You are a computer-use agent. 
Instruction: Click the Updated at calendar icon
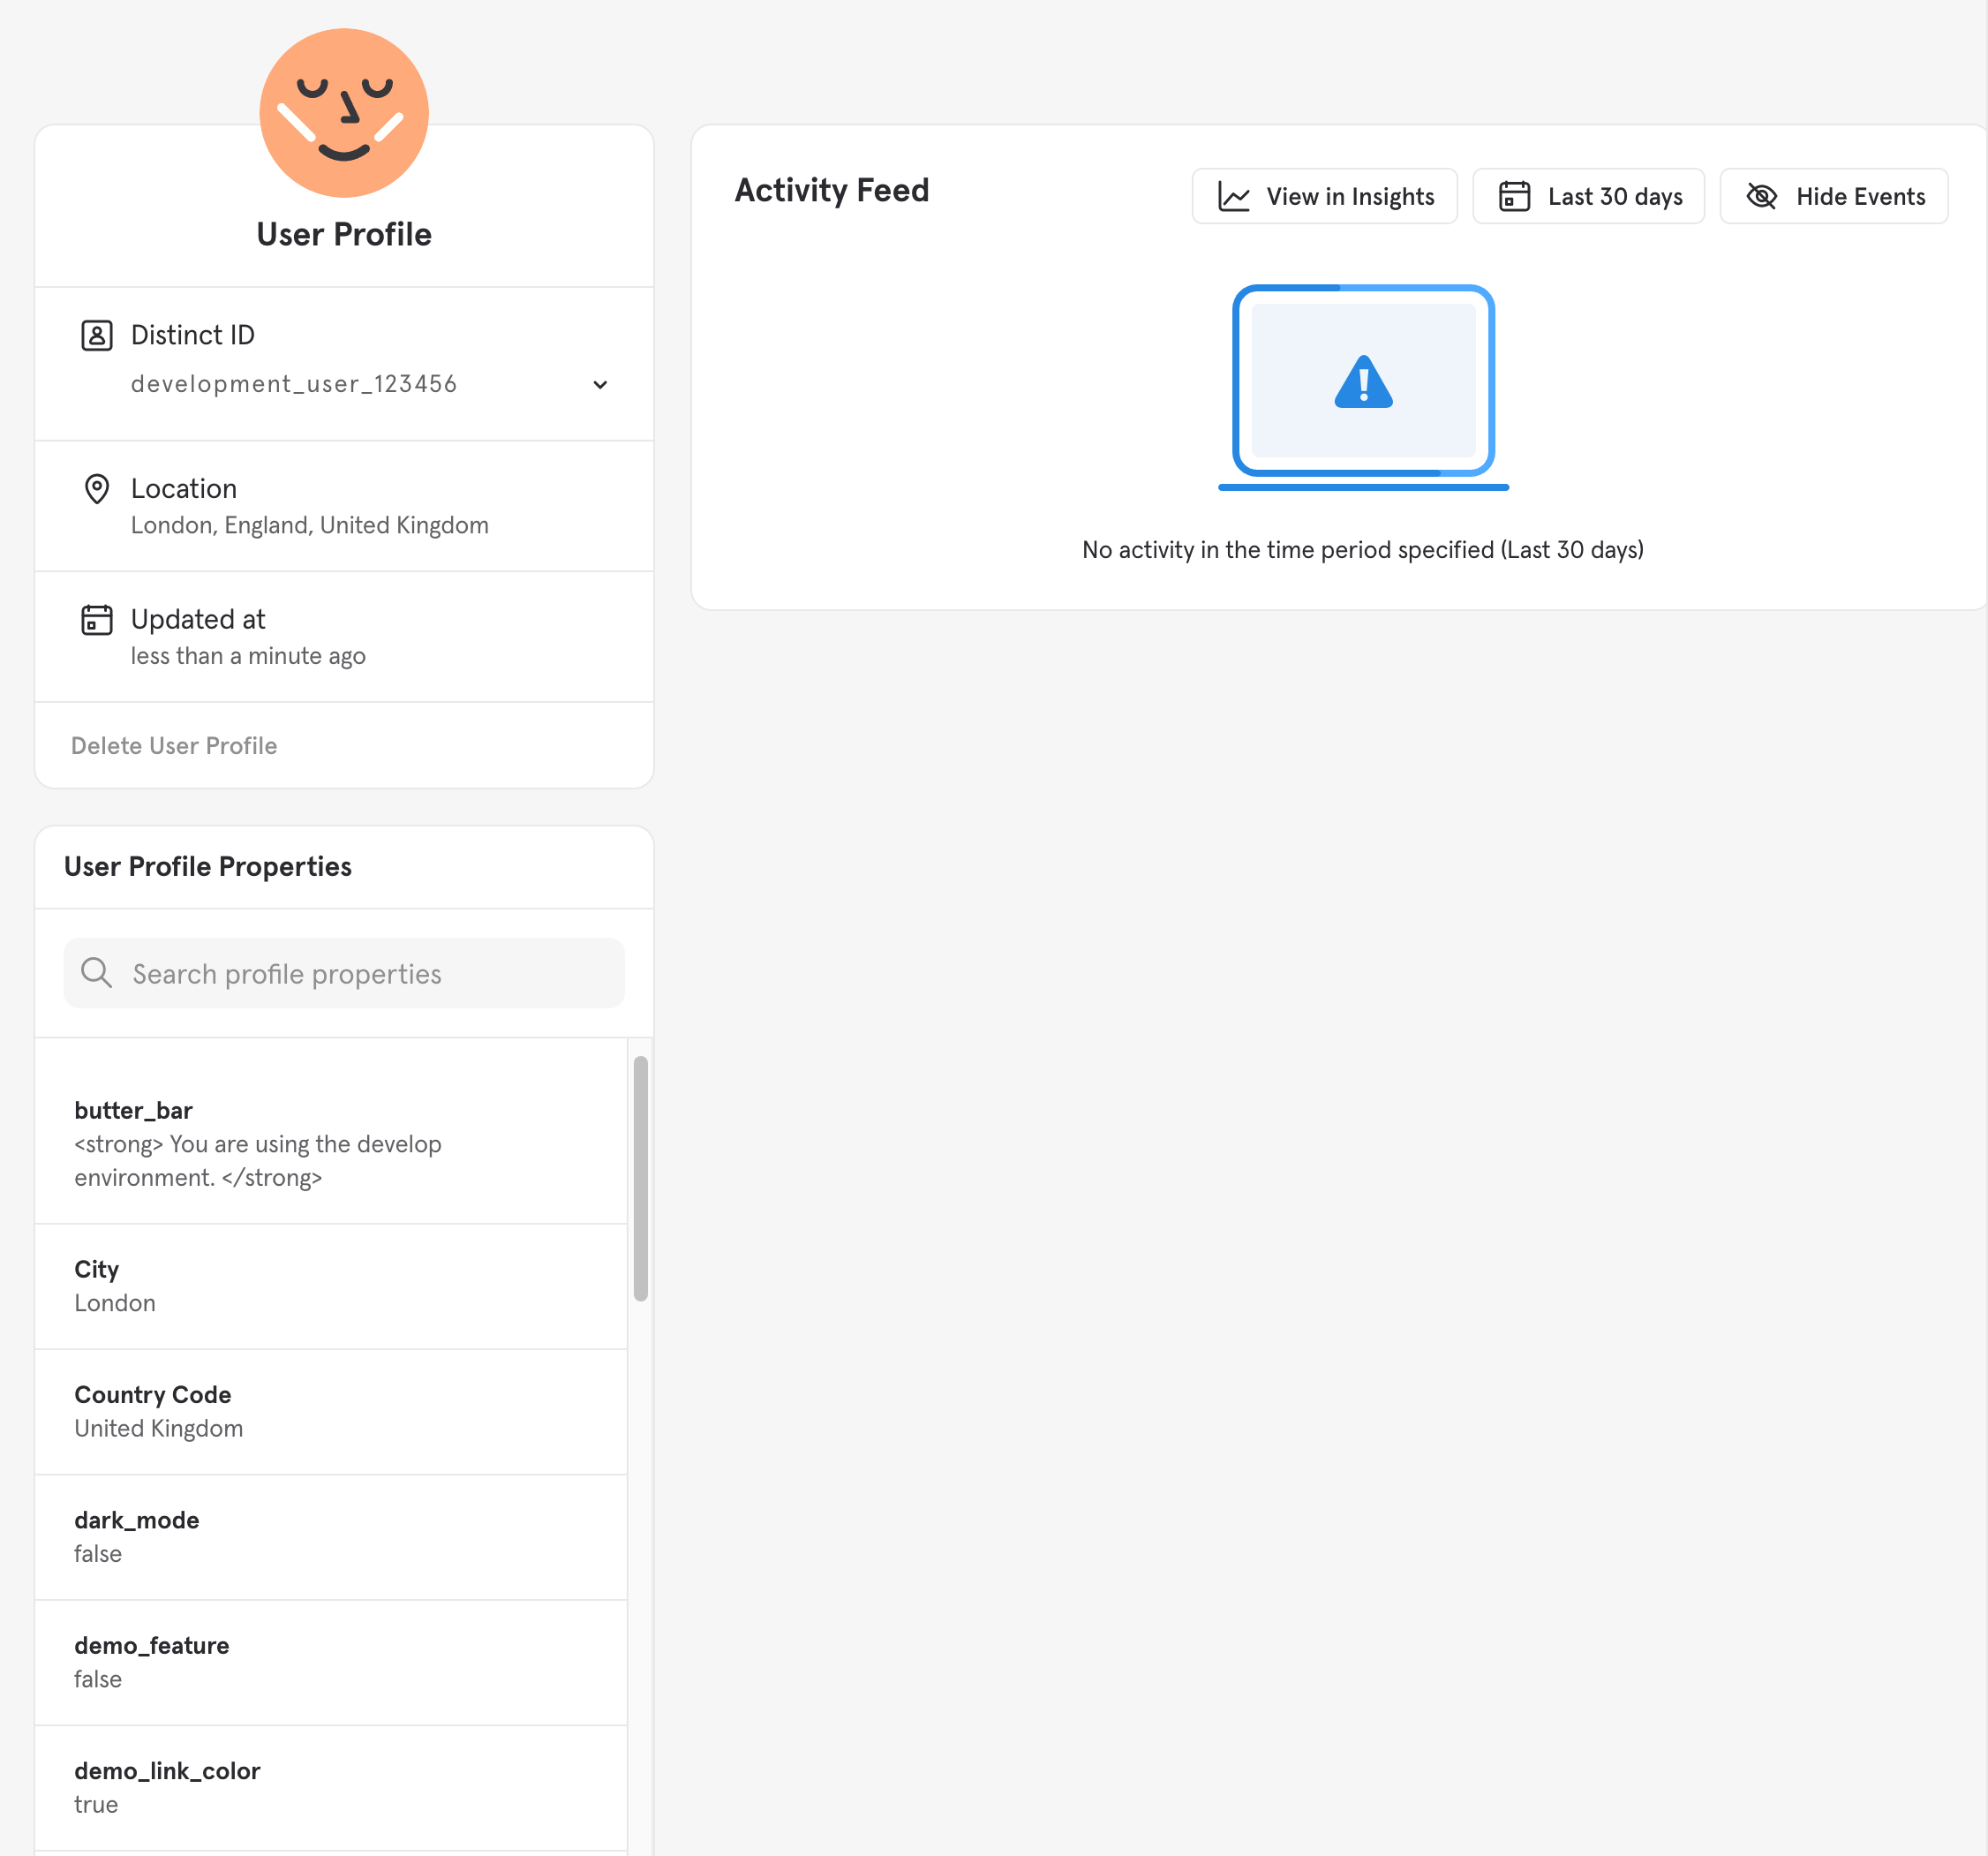(96, 620)
